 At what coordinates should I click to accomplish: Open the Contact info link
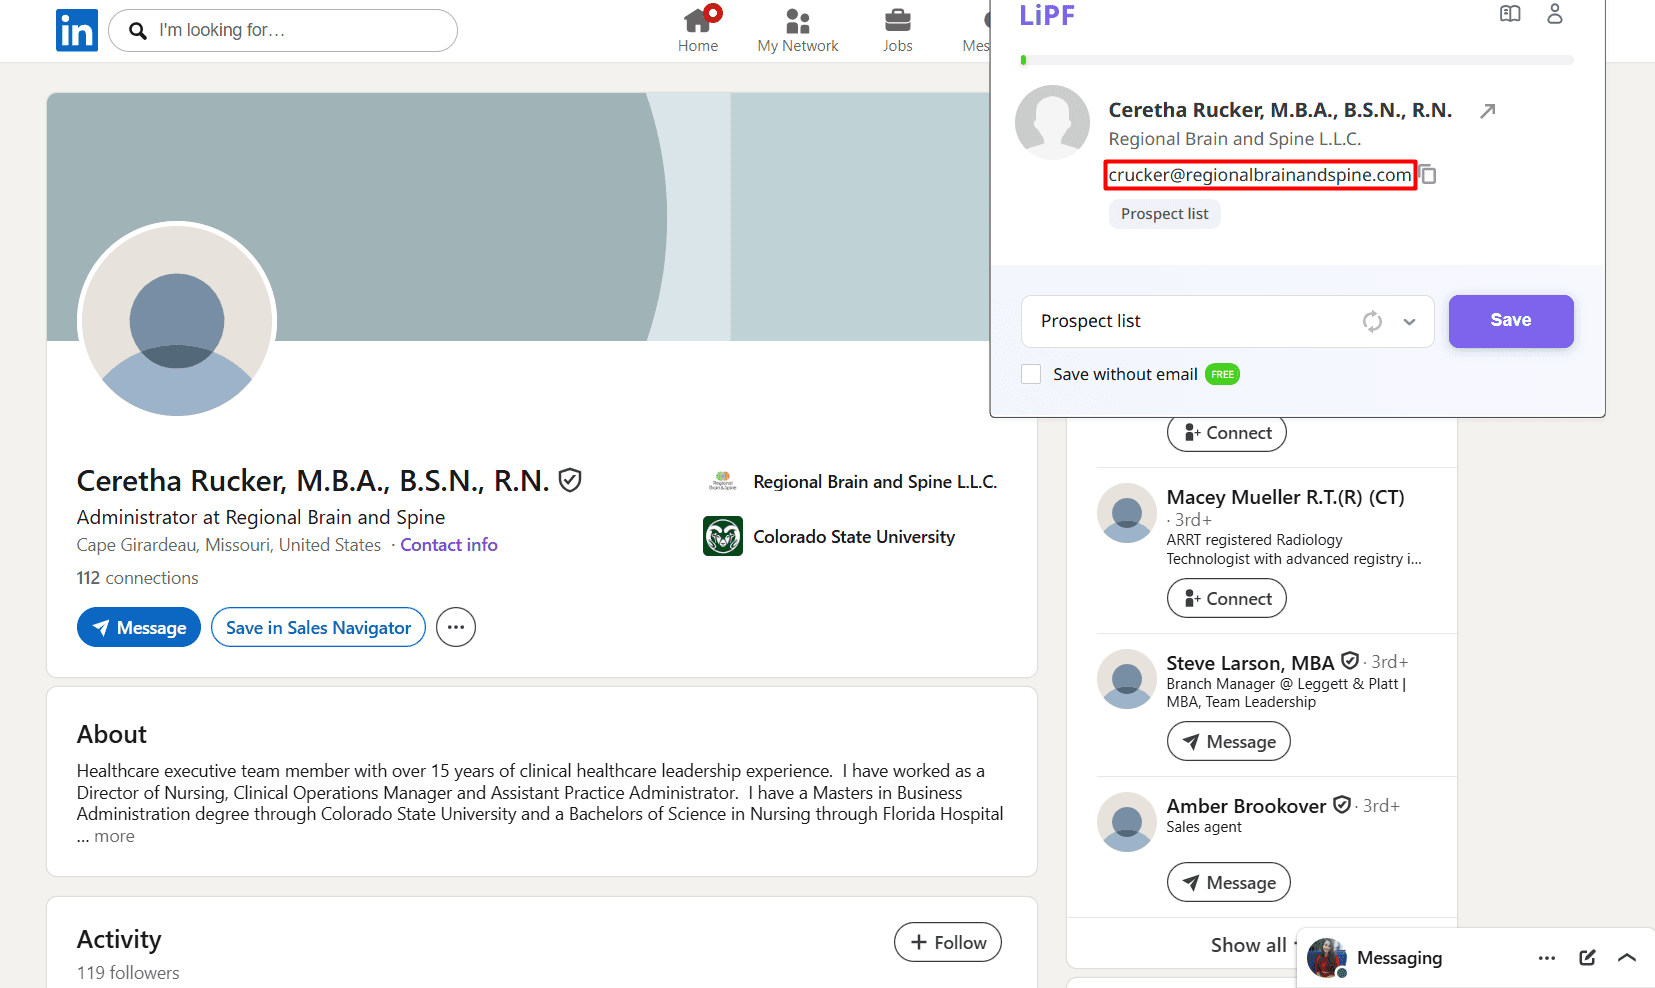(x=449, y=545)
